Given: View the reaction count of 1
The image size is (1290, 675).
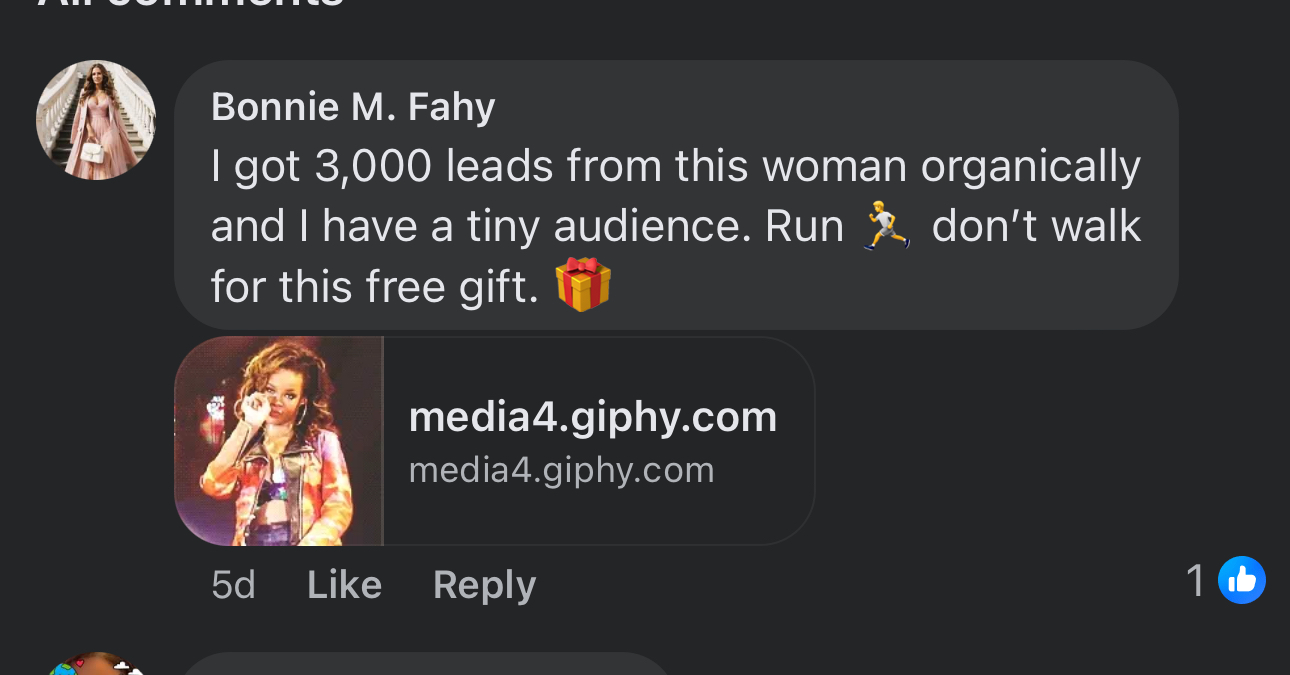Looking at the screenshot, I should click(1194, 581).
